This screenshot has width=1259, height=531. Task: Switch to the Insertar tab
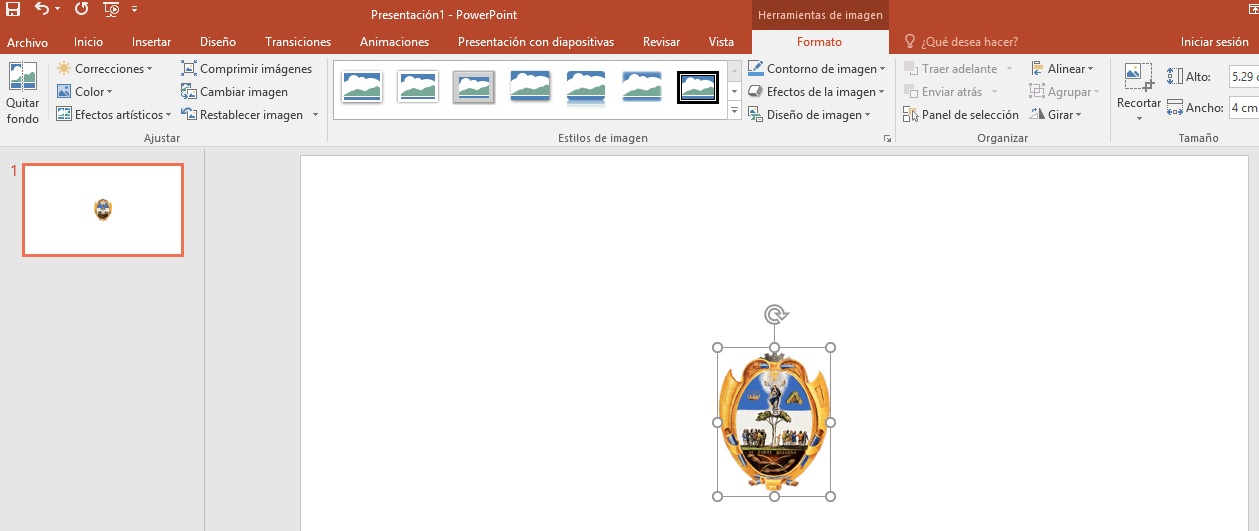coord(151,42)
